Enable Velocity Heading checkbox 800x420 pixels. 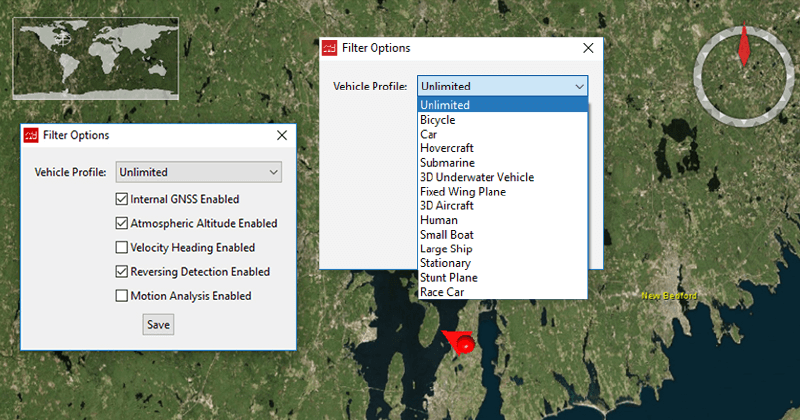[x=122, y=247]
